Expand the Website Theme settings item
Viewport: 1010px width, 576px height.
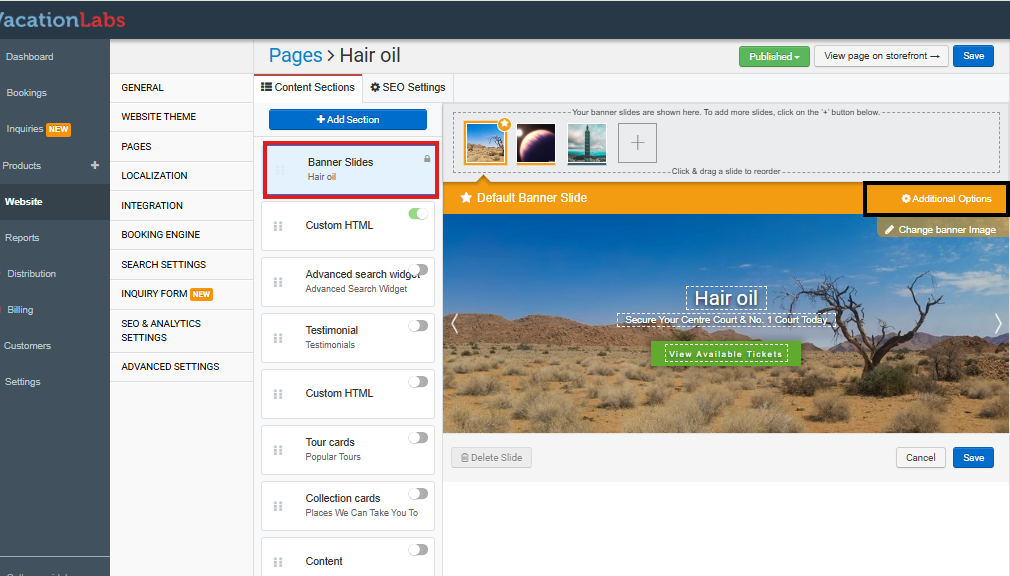click(158, 117)
